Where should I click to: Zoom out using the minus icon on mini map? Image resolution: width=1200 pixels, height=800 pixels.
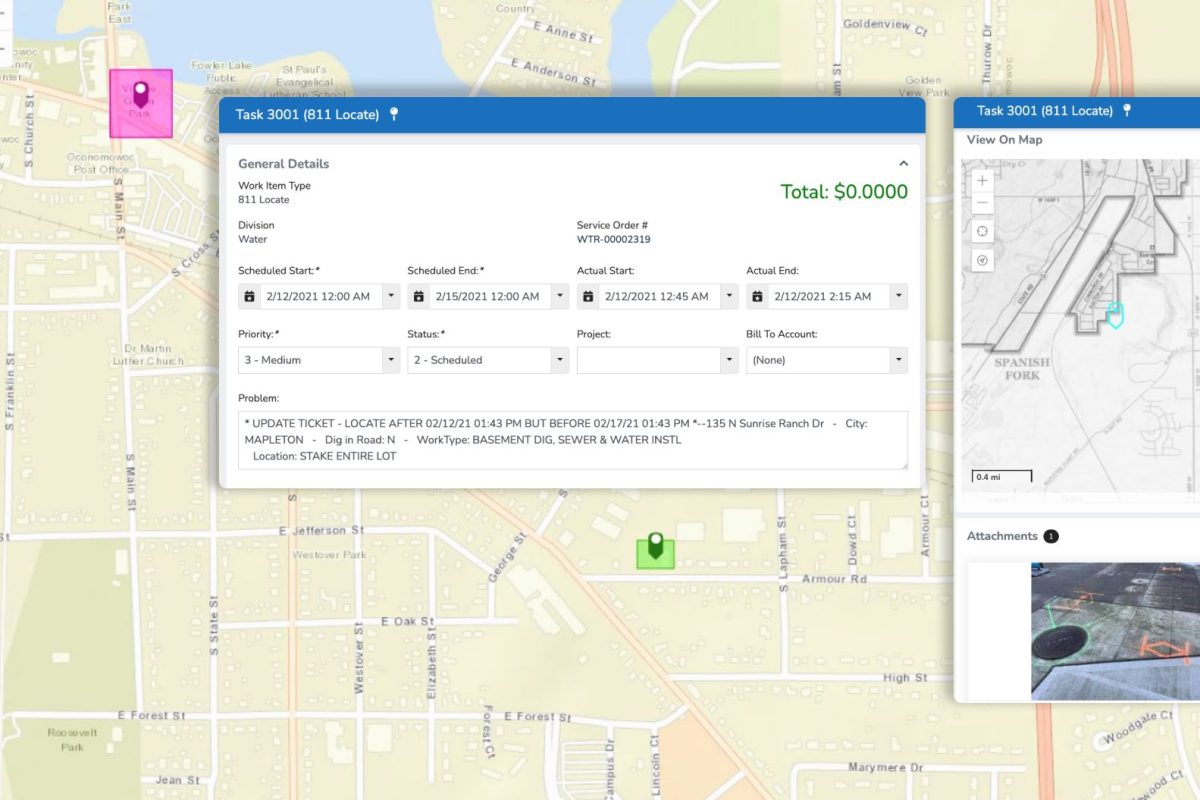(x=981, y=203)
